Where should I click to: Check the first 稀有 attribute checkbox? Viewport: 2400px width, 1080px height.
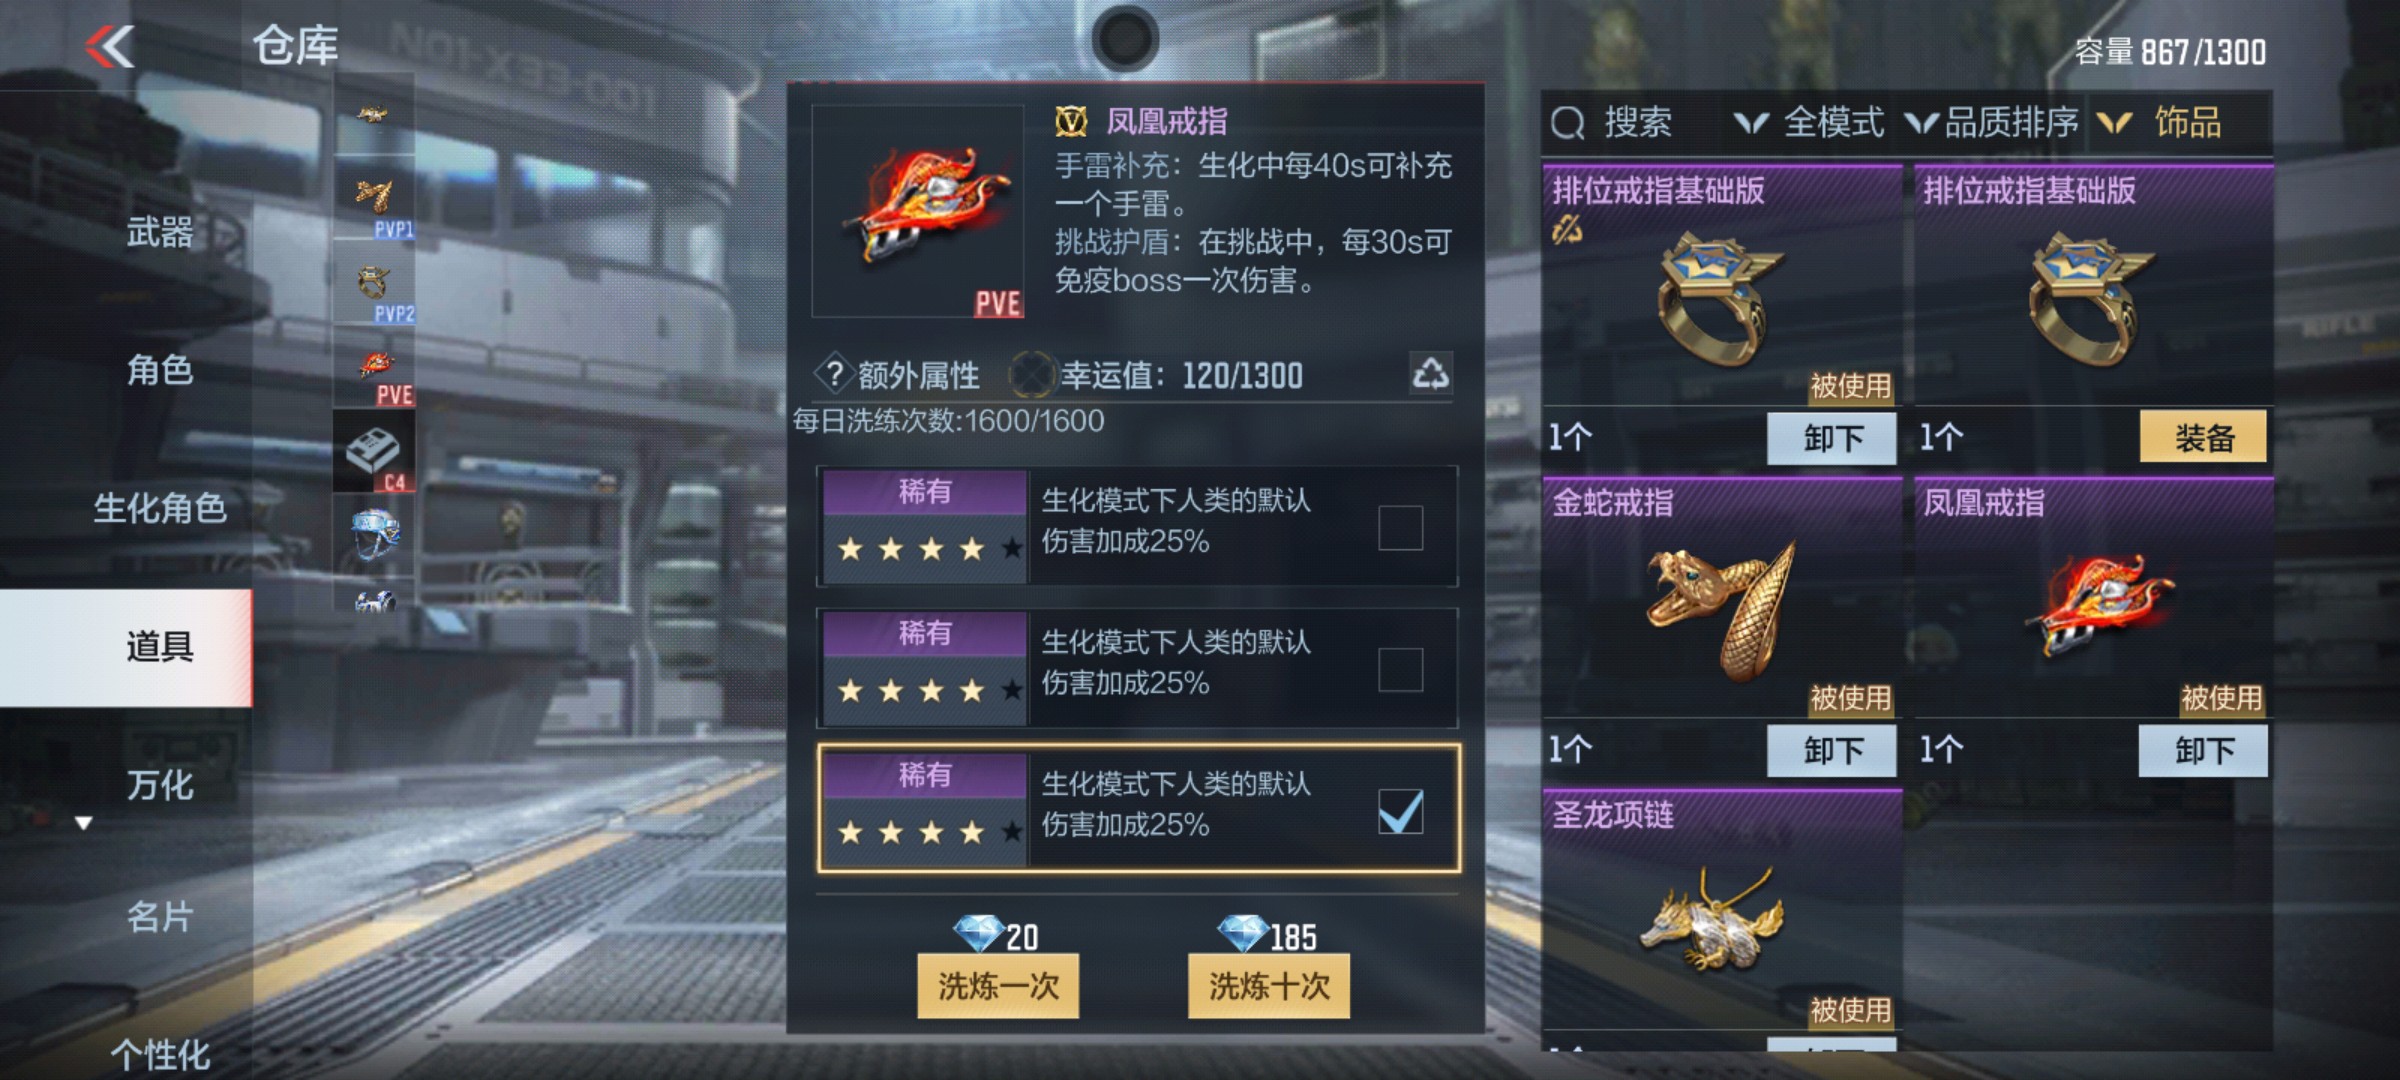(1400, 527)
